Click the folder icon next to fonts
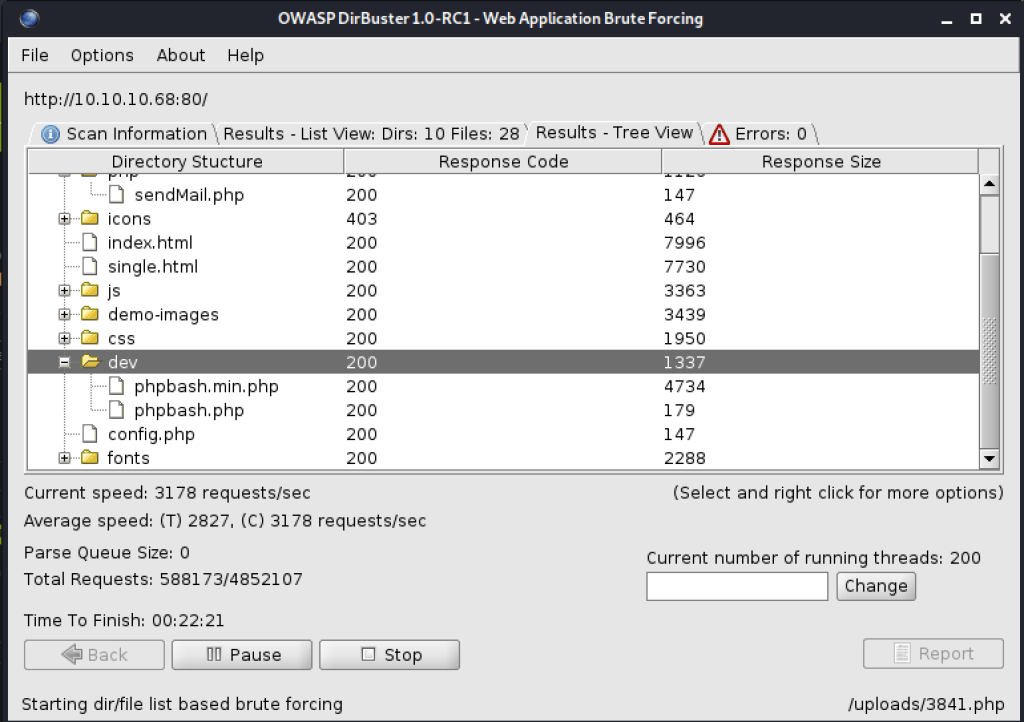 [90, 459]
